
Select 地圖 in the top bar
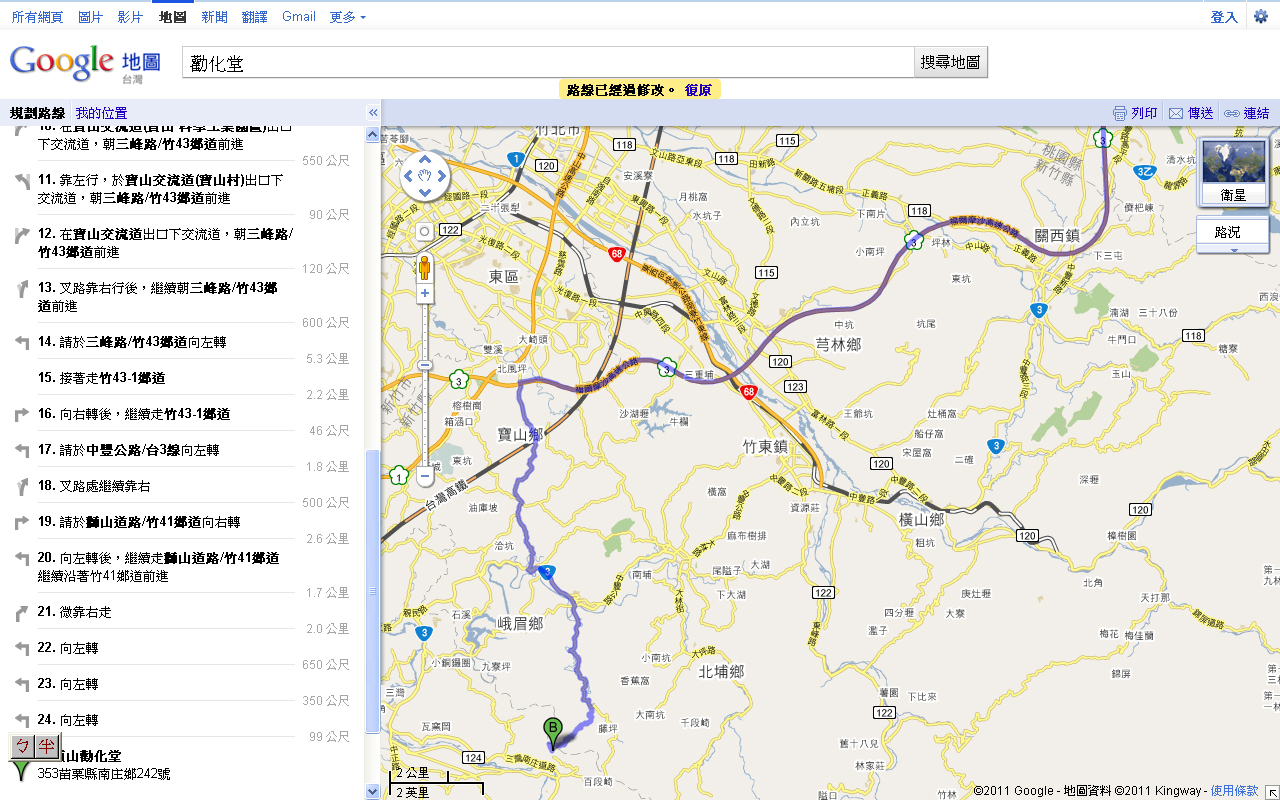(x=172, y=17)
